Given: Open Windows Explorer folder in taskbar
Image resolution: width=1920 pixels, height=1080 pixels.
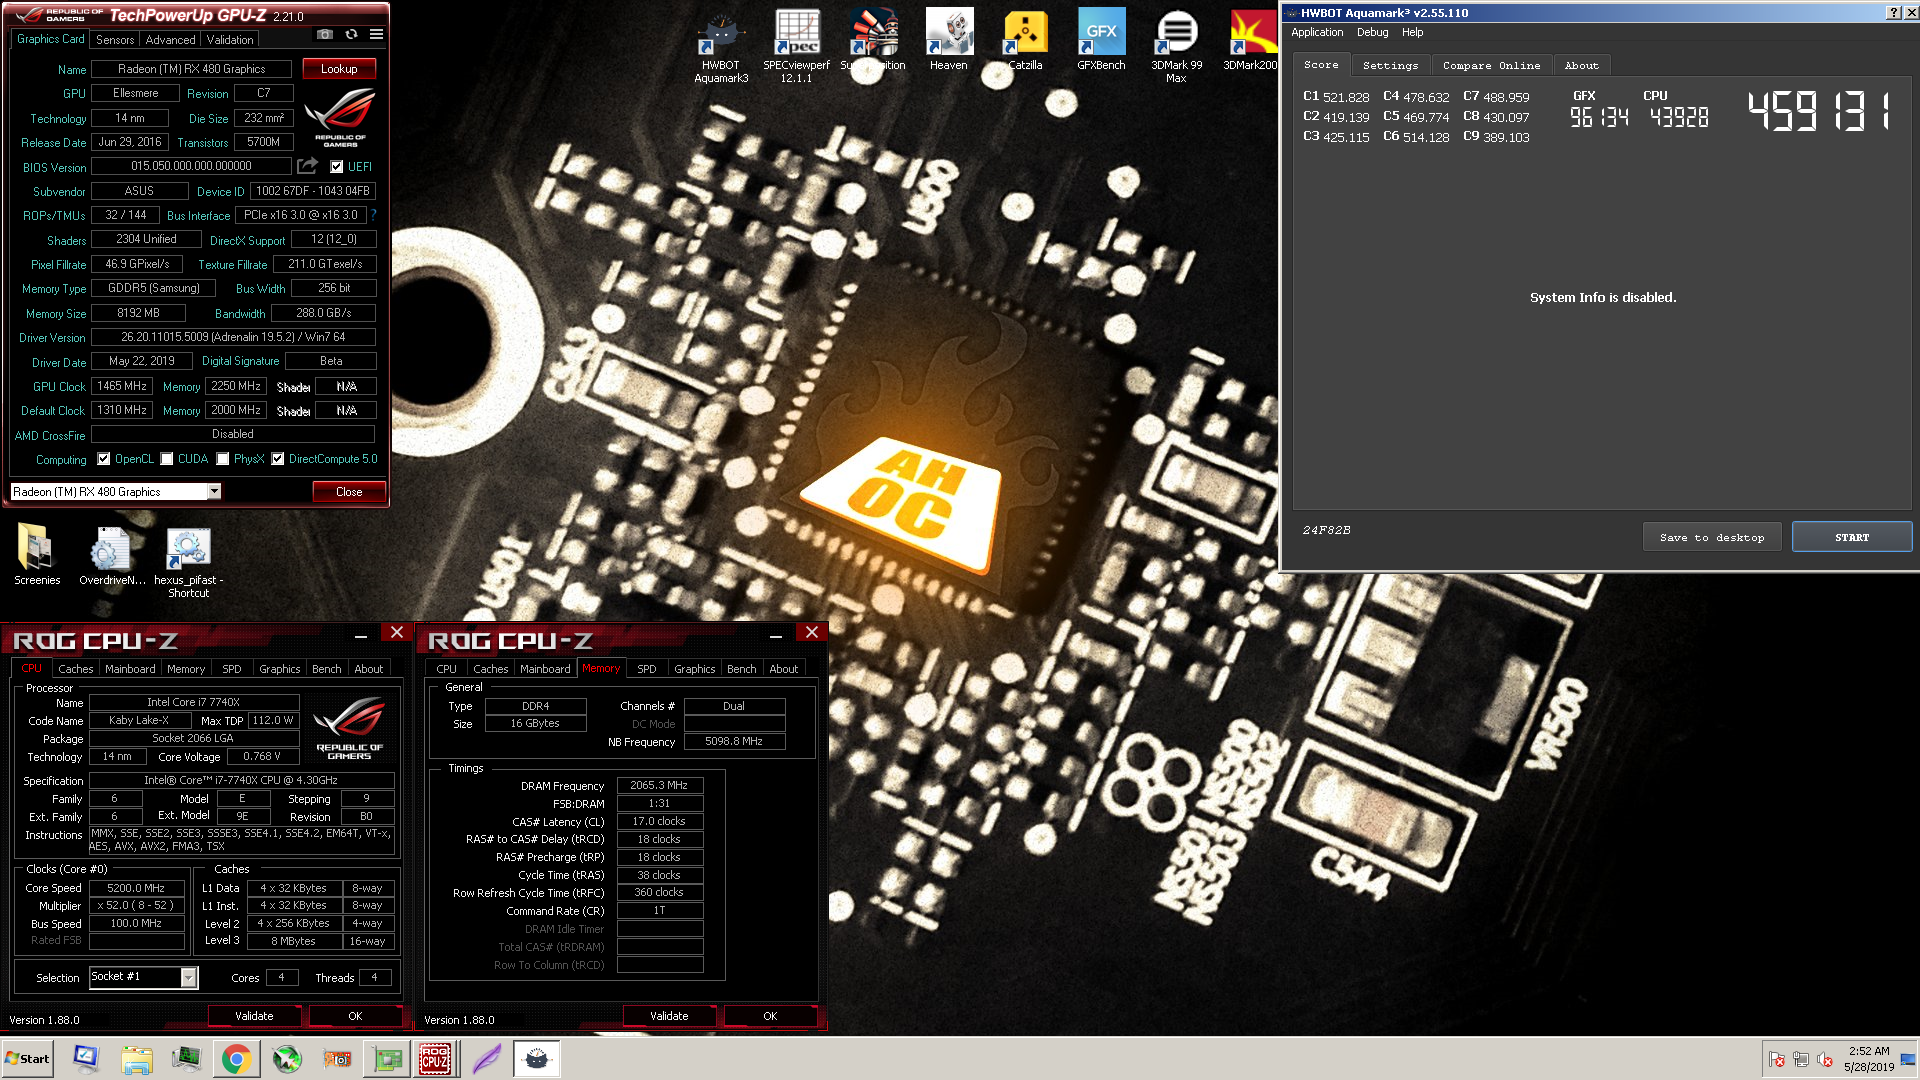Looking at the screenshot, I should click(x=137, y=1059).
